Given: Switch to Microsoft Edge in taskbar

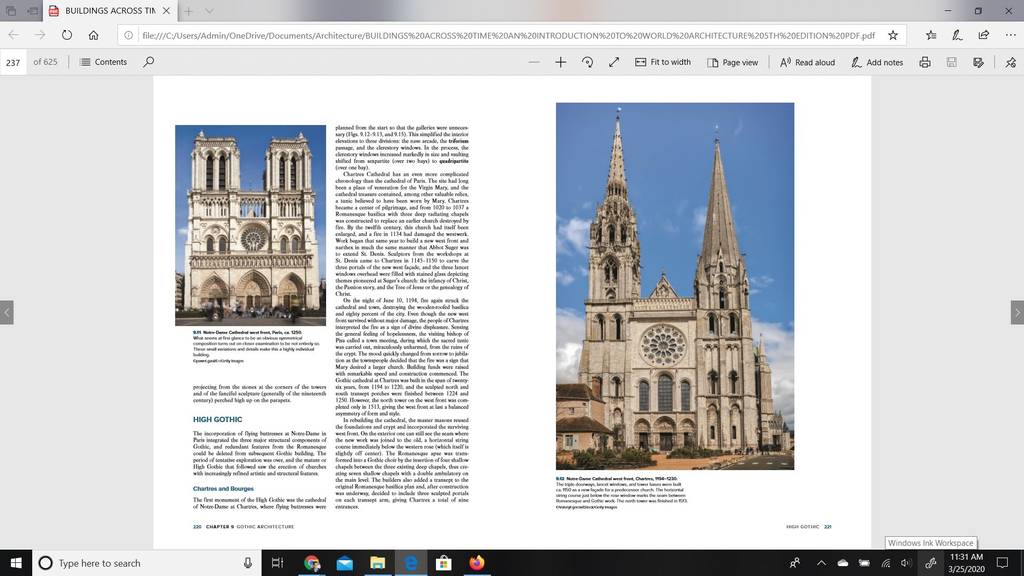Looking at the screenshot, I should click(411, 563).
